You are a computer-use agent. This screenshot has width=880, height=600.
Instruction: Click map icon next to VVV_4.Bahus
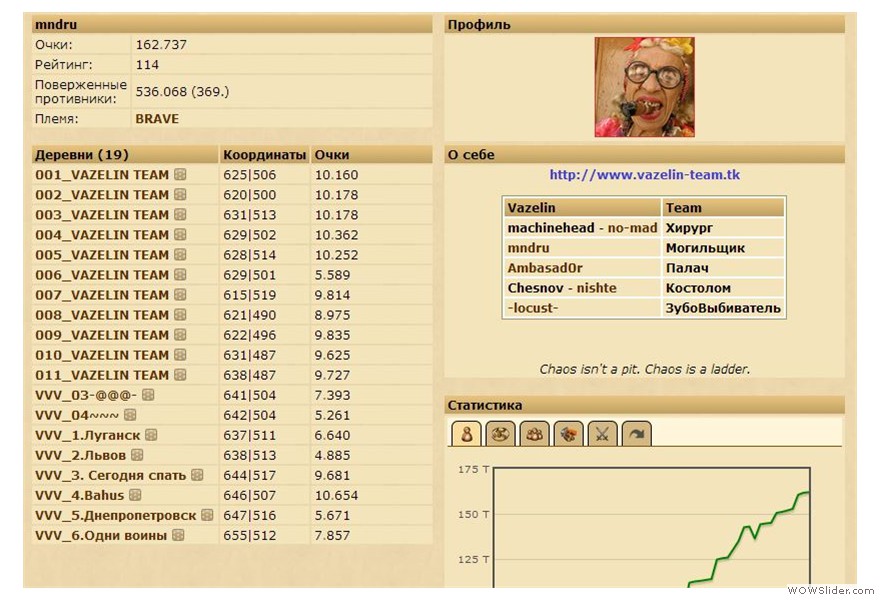(x=135, y=495)
